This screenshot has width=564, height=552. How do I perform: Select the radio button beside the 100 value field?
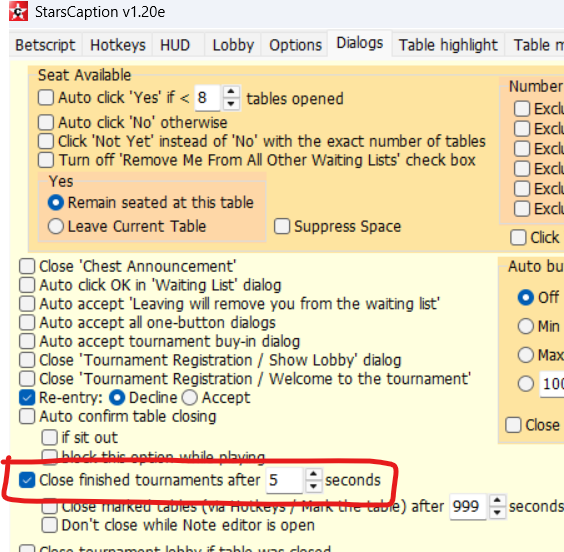[526, 384]
